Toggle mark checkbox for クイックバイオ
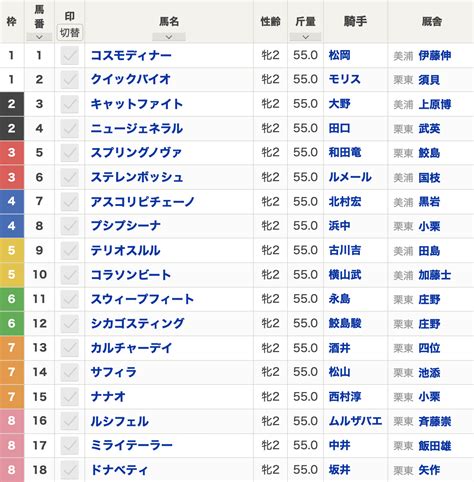The height and width of the screenshot is (482, 474). (x=70, y=80)
